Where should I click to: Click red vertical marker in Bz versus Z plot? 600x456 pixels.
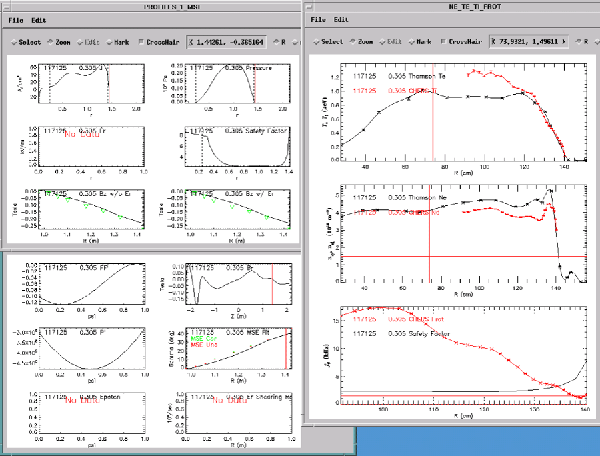coord(272,284)
